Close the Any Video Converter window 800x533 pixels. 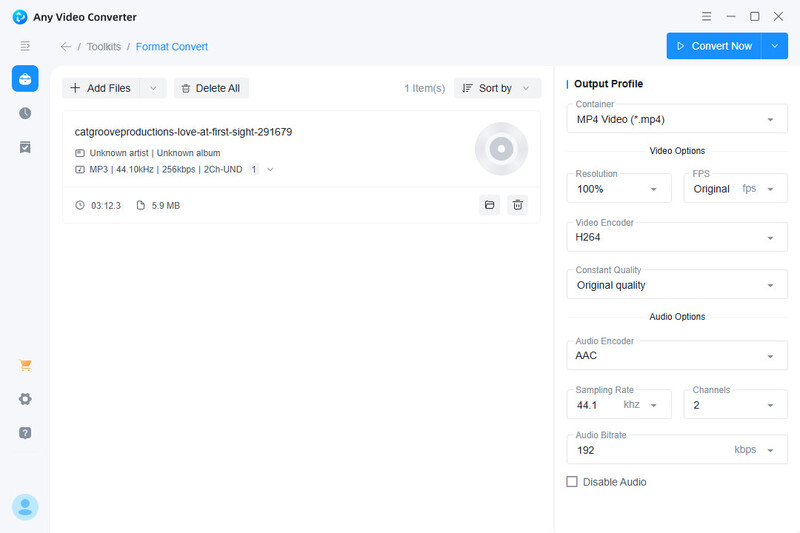point(778,16)
